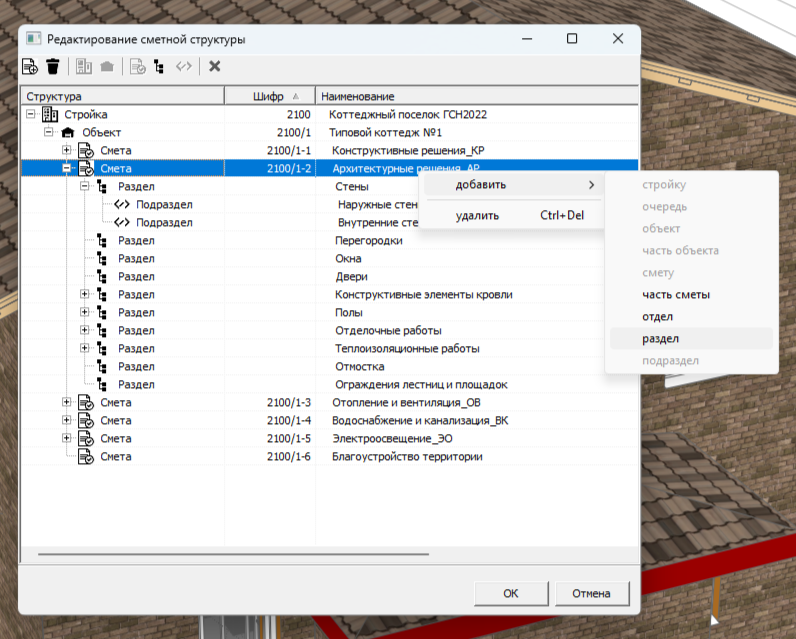Click the Раздел icon of Отмостка row
796x639 pixels.
pyautogui.click(x=102, y=366)
